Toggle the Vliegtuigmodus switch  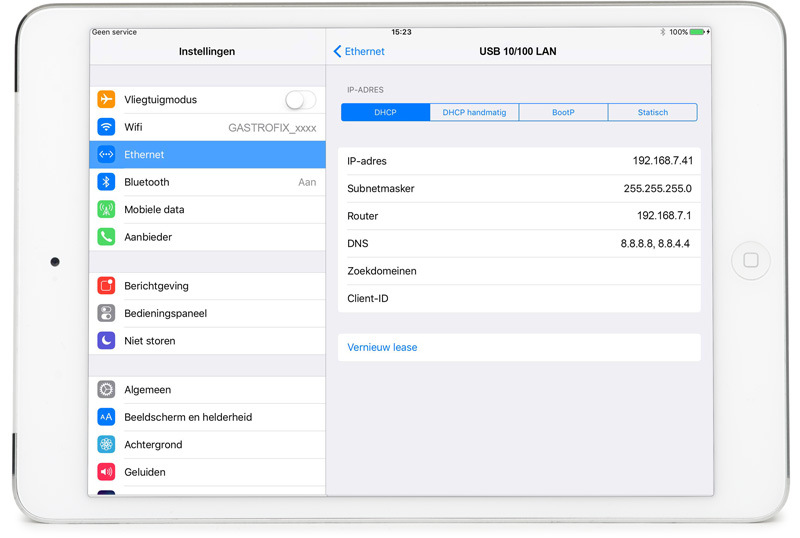click(300, 100)
